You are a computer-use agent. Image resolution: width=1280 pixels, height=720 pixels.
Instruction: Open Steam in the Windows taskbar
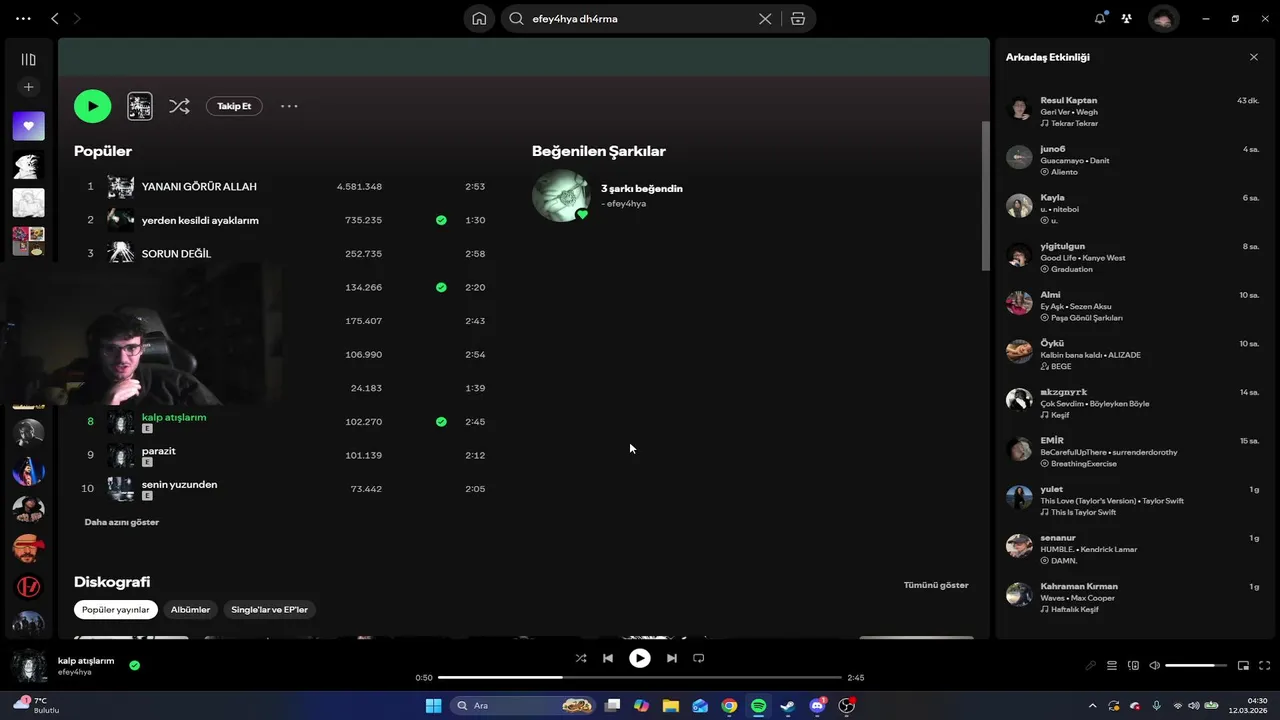pos(788,706)
